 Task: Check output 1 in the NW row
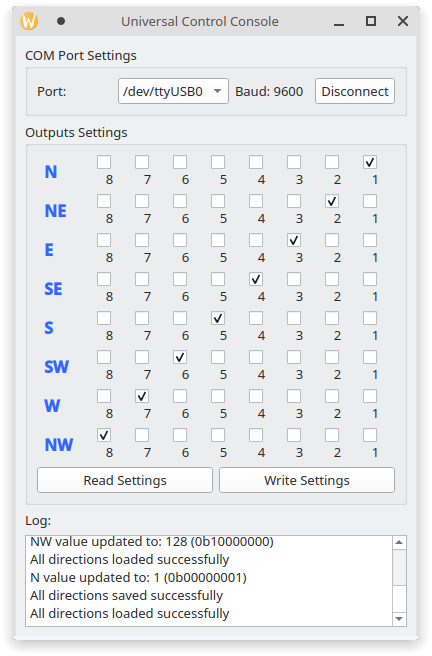coord(370,435)
